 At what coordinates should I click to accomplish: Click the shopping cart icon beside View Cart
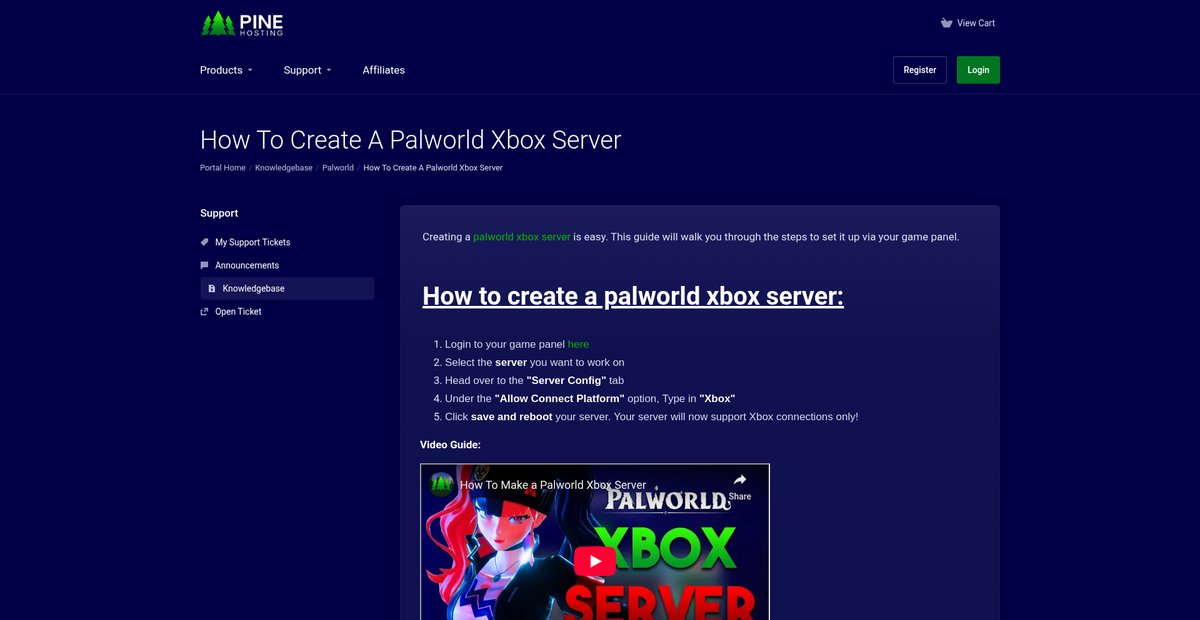pos(946,23)
